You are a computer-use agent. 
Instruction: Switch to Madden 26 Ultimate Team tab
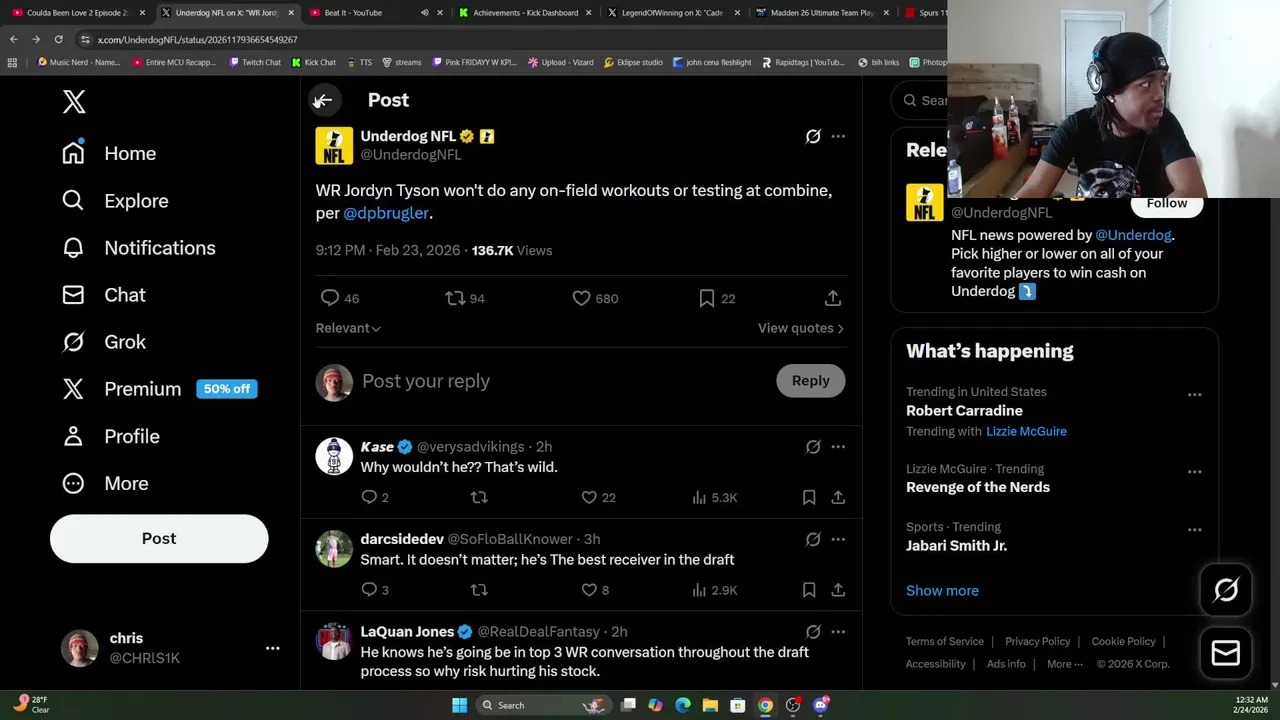tap(821, 13)
